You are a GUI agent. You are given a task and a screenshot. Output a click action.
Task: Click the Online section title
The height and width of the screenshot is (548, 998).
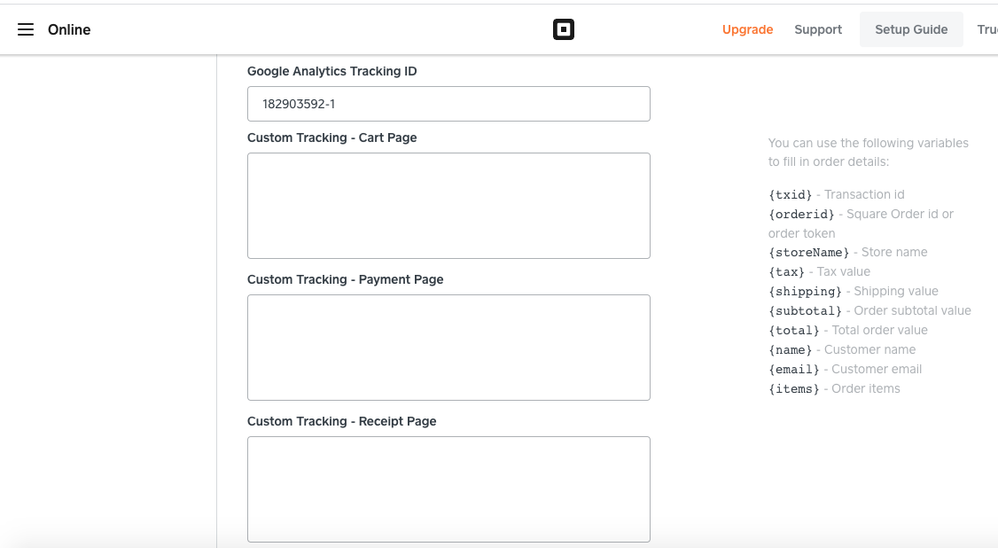(x=69, y=30)
